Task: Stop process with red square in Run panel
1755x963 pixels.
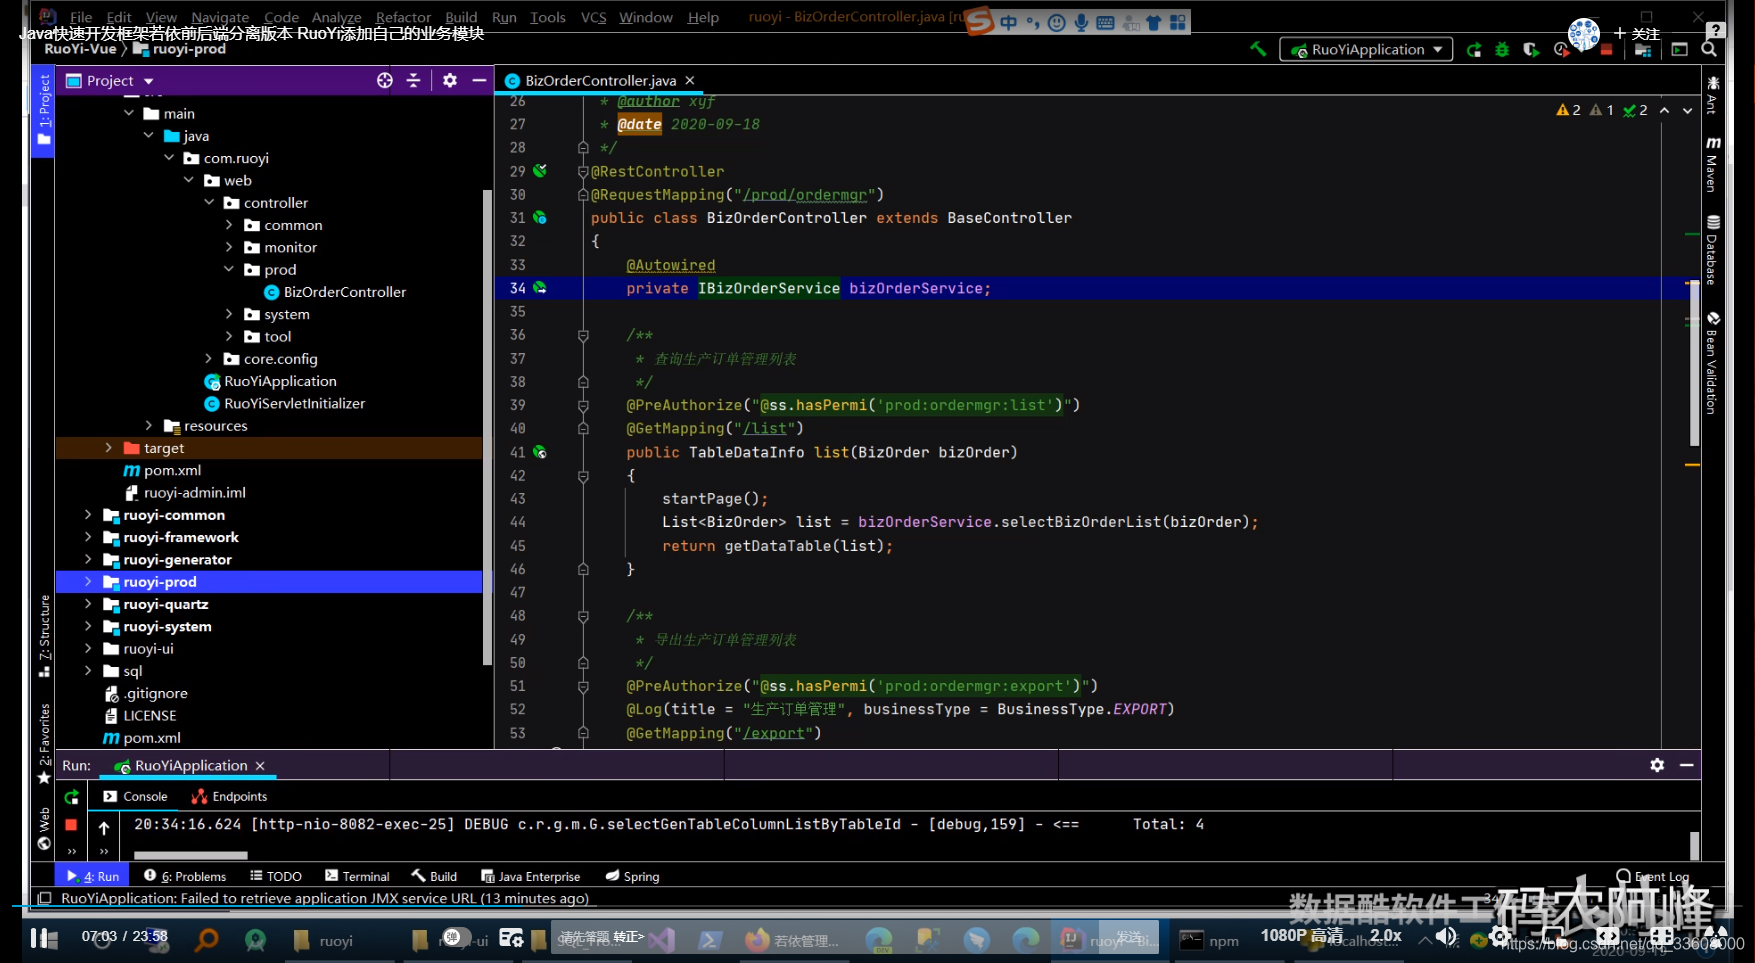Action: click(x=71, y=825)
